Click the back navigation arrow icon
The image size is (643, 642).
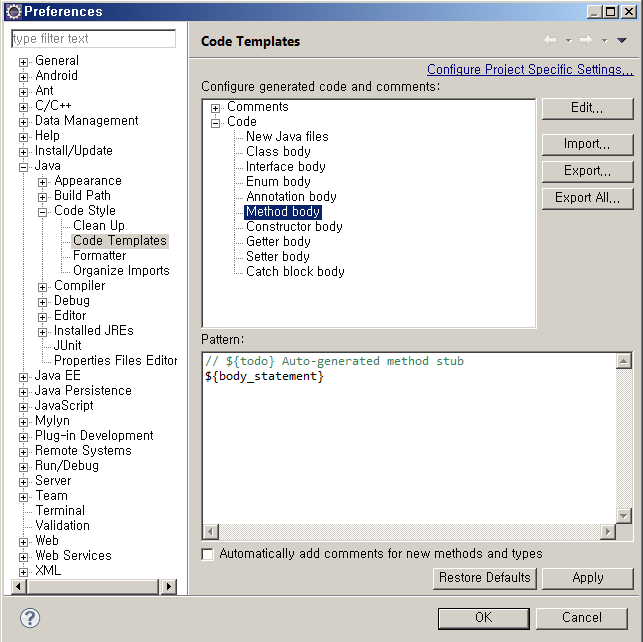point(550,40)
